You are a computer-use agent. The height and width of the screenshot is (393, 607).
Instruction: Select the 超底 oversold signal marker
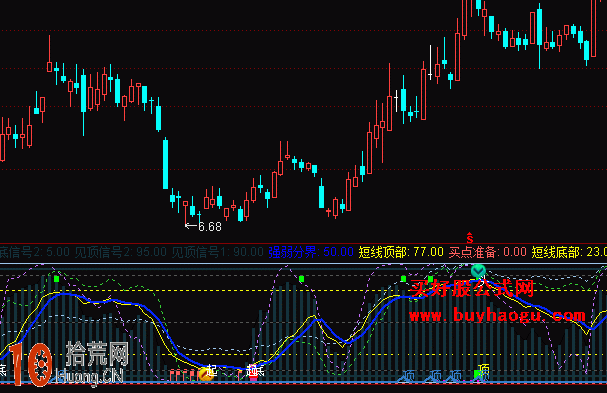(x=255, y=371)
